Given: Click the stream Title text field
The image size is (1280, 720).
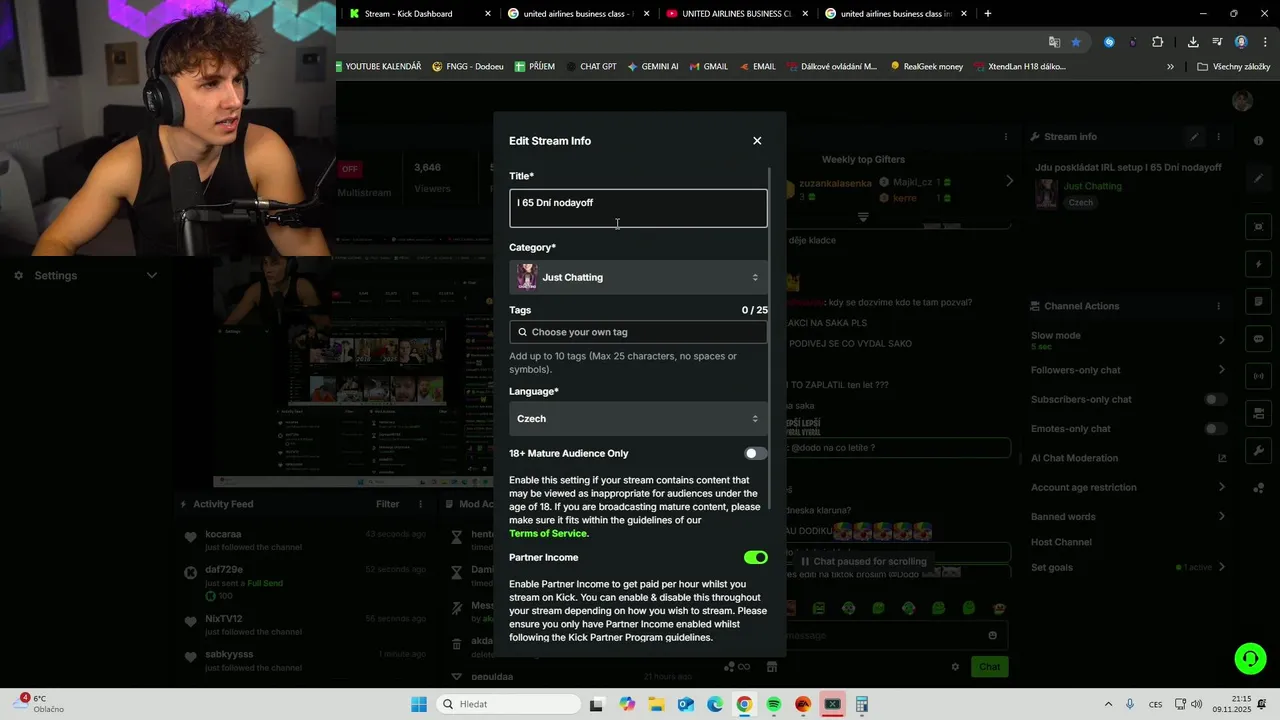Looking at the screenshot, I should click(x=638, y=208).
